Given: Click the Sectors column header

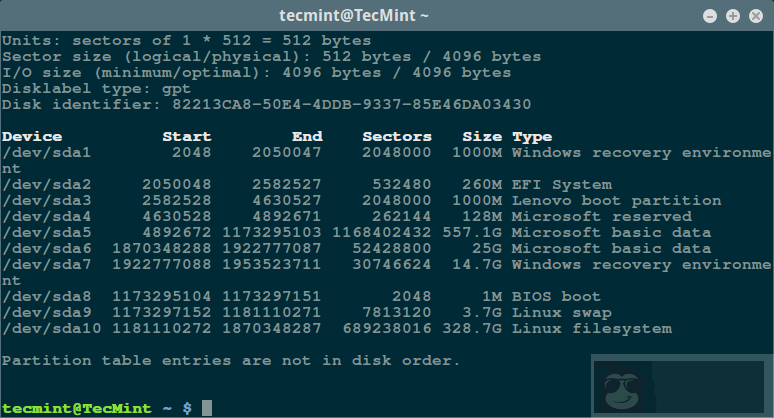Looking at the screenshot, I should click(x=397, y=137).
